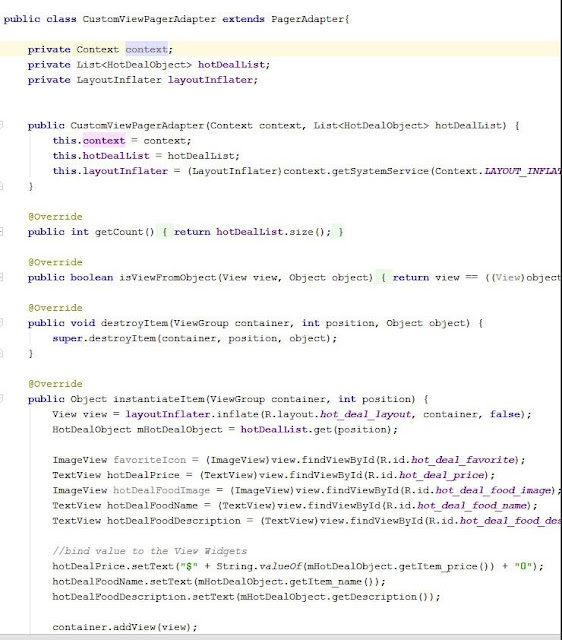Click 'hotDealList.get(position)' expression
The height and width of the screenshot is (640, 562).
pyautogui.click(x=316, y=429)
